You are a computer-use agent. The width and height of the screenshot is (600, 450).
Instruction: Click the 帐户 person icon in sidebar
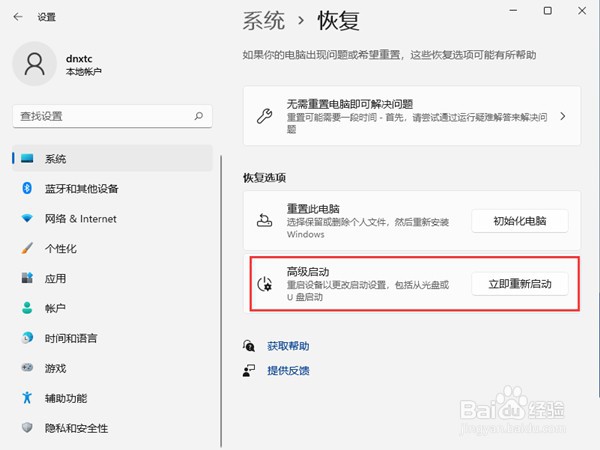pos(27,308)
